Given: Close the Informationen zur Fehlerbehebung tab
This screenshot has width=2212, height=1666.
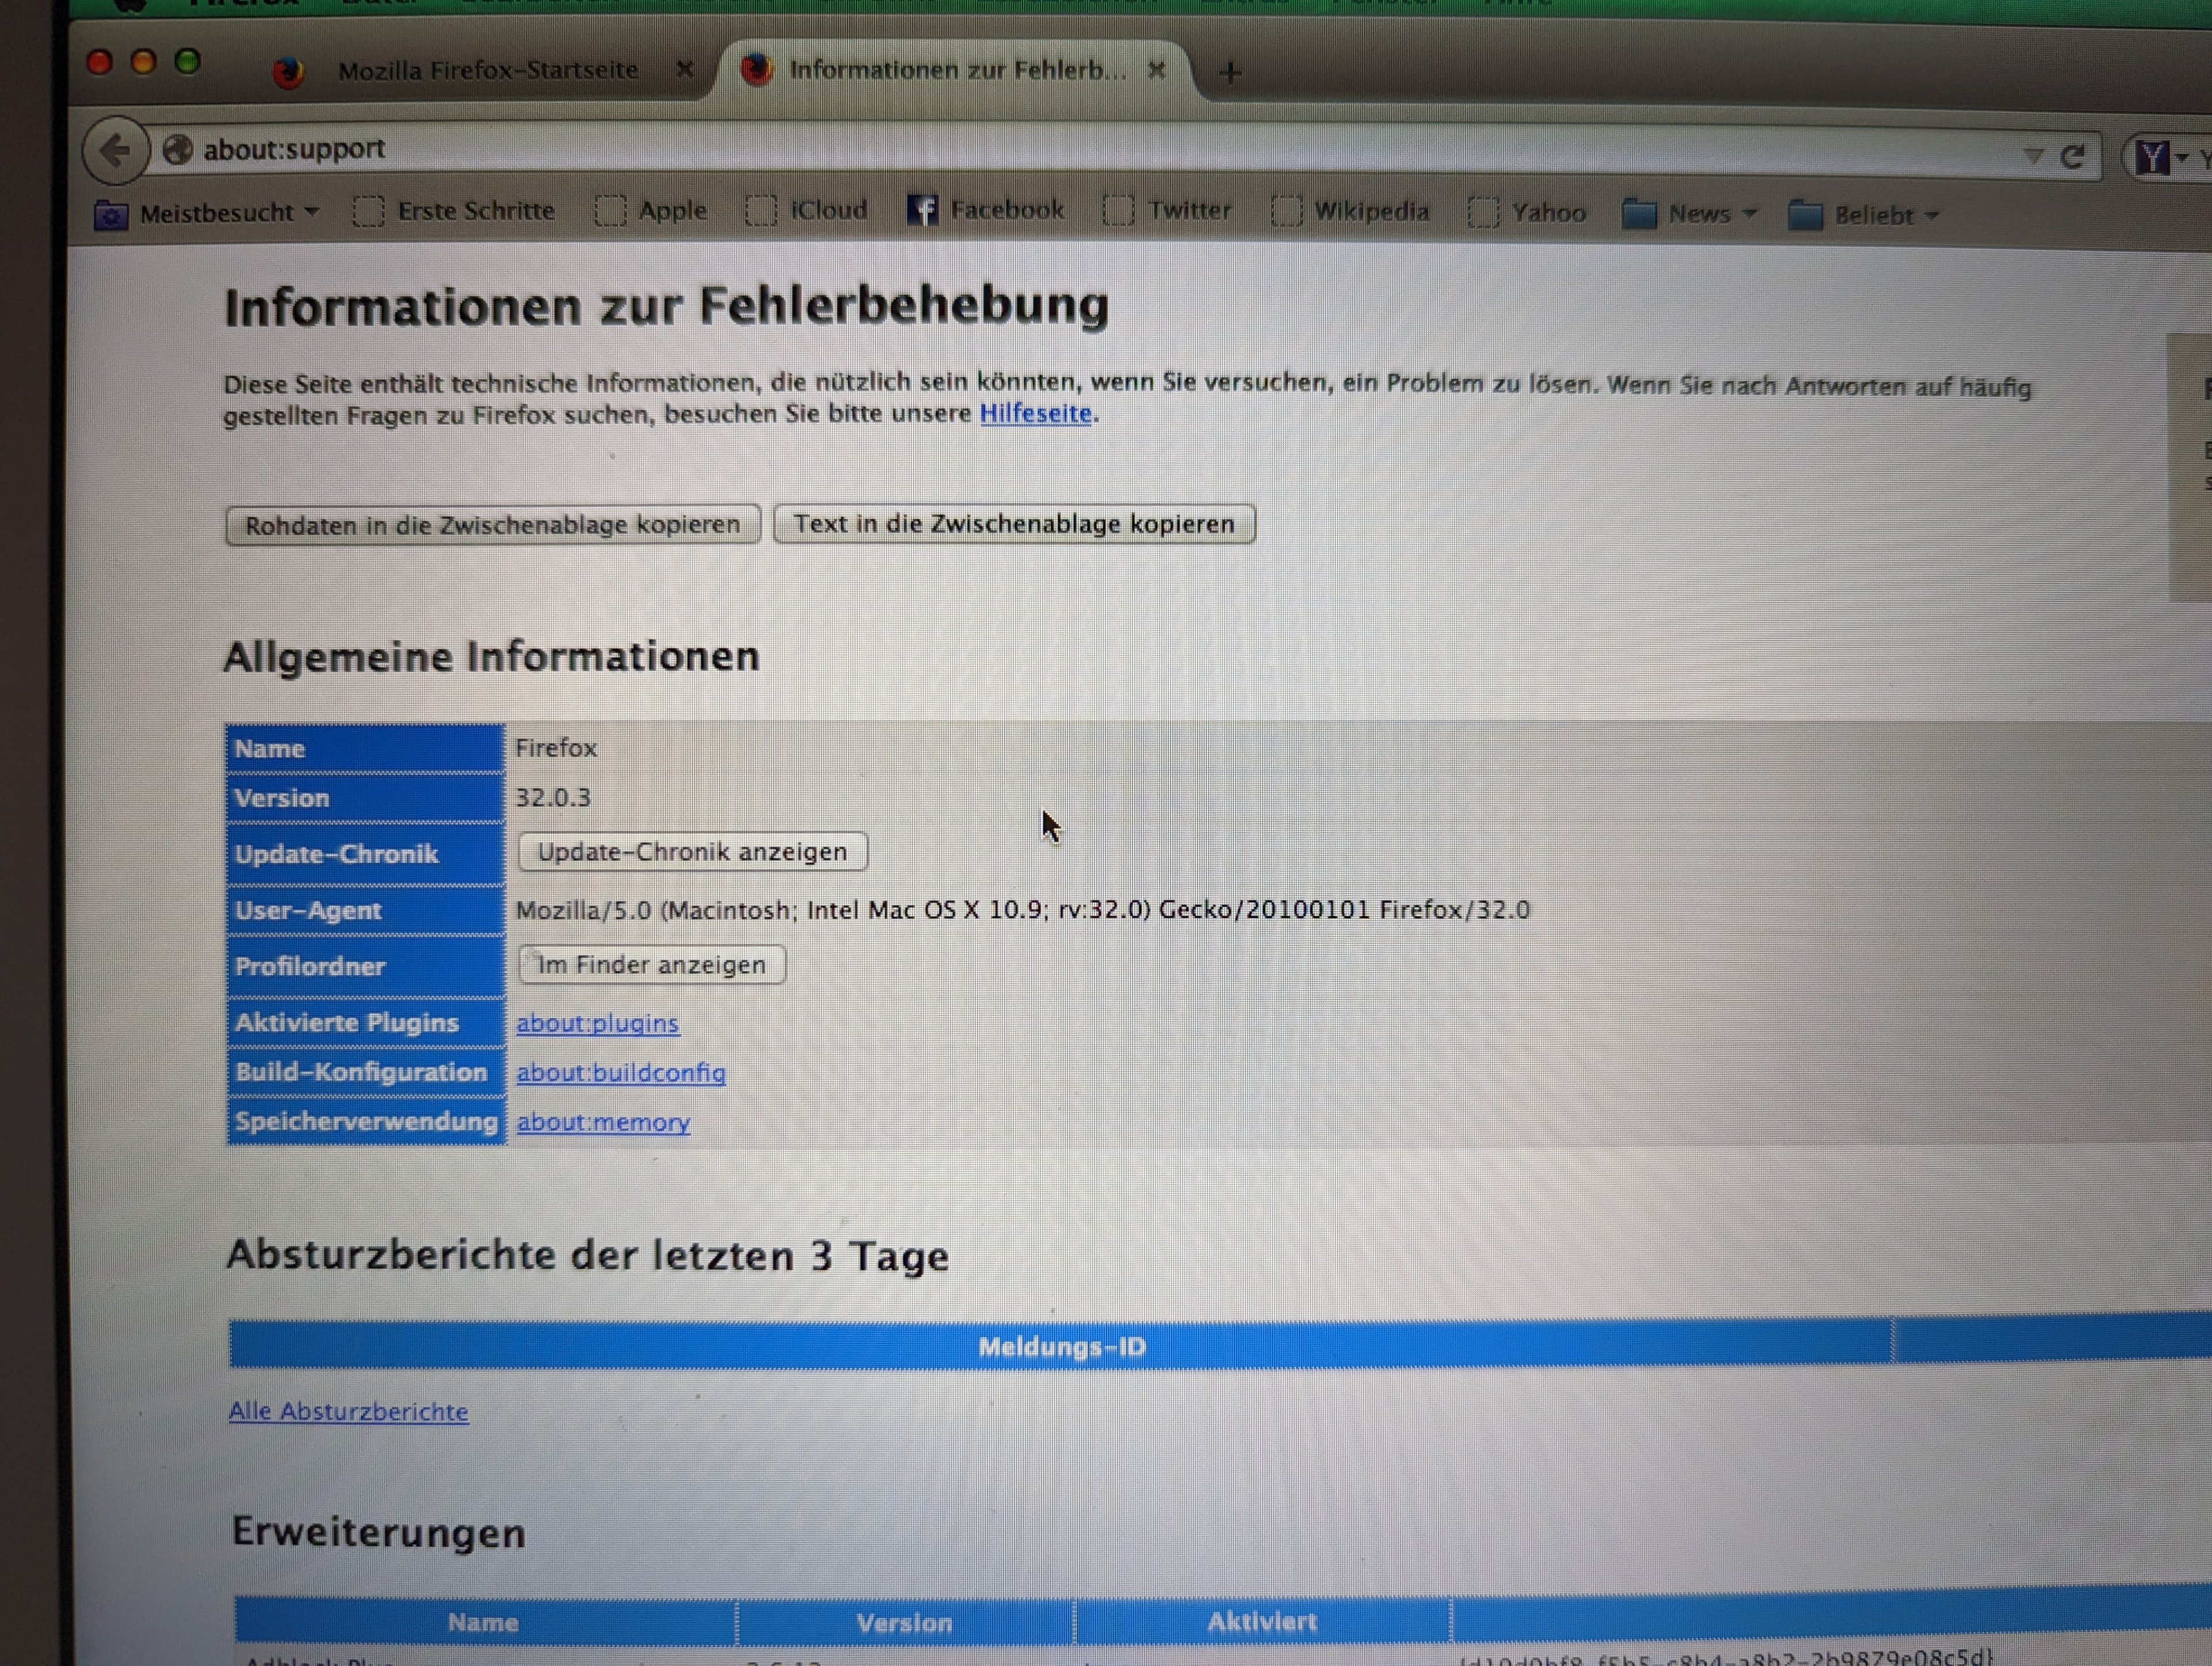Looking at the screenshot, I should tap(1157, 70).
